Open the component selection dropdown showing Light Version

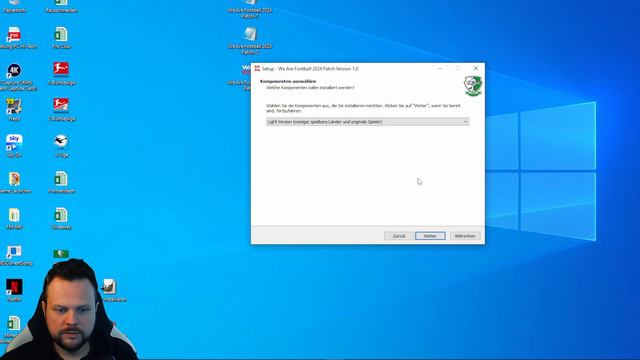tap(367, 122)
